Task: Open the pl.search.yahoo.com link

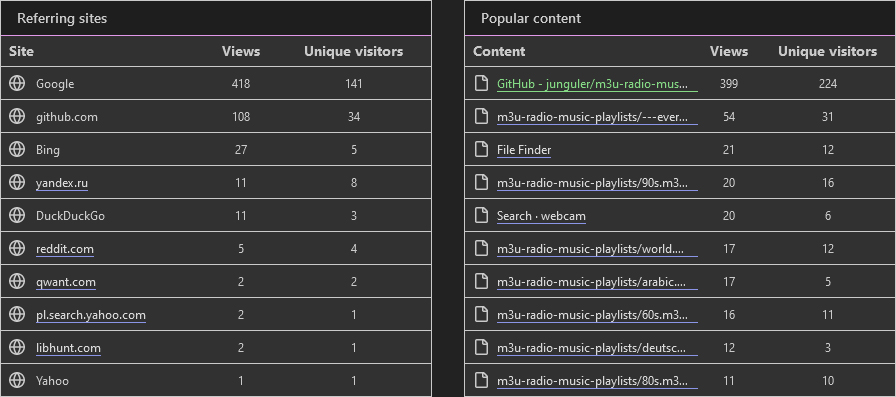Action: [91, 315]
